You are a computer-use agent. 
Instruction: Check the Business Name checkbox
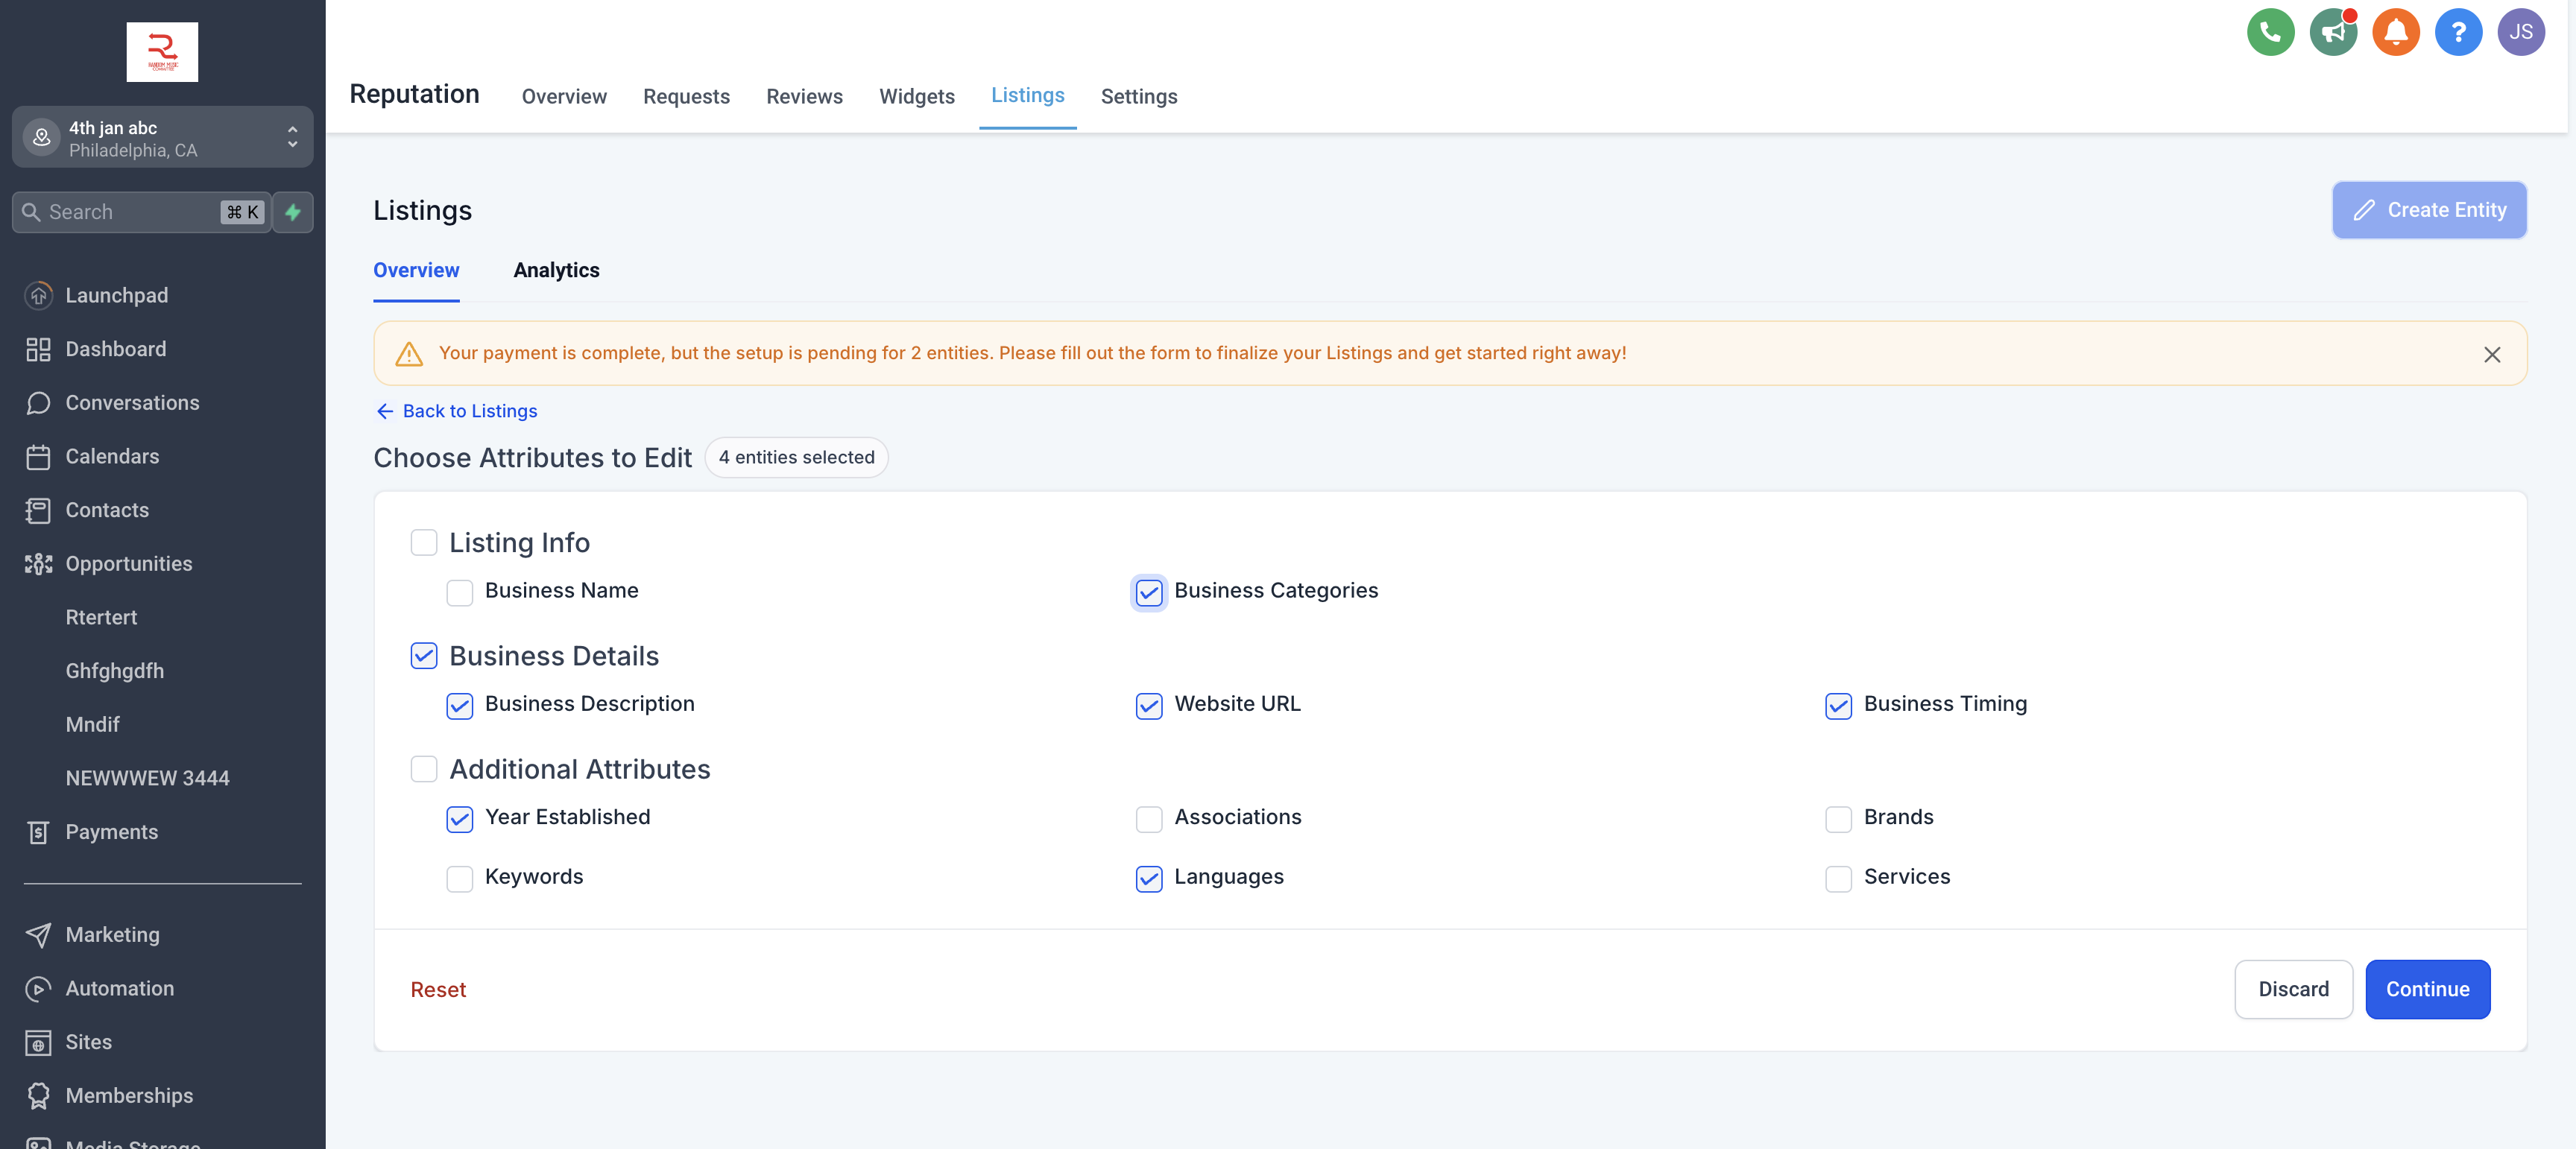click(x=459, y=592)
